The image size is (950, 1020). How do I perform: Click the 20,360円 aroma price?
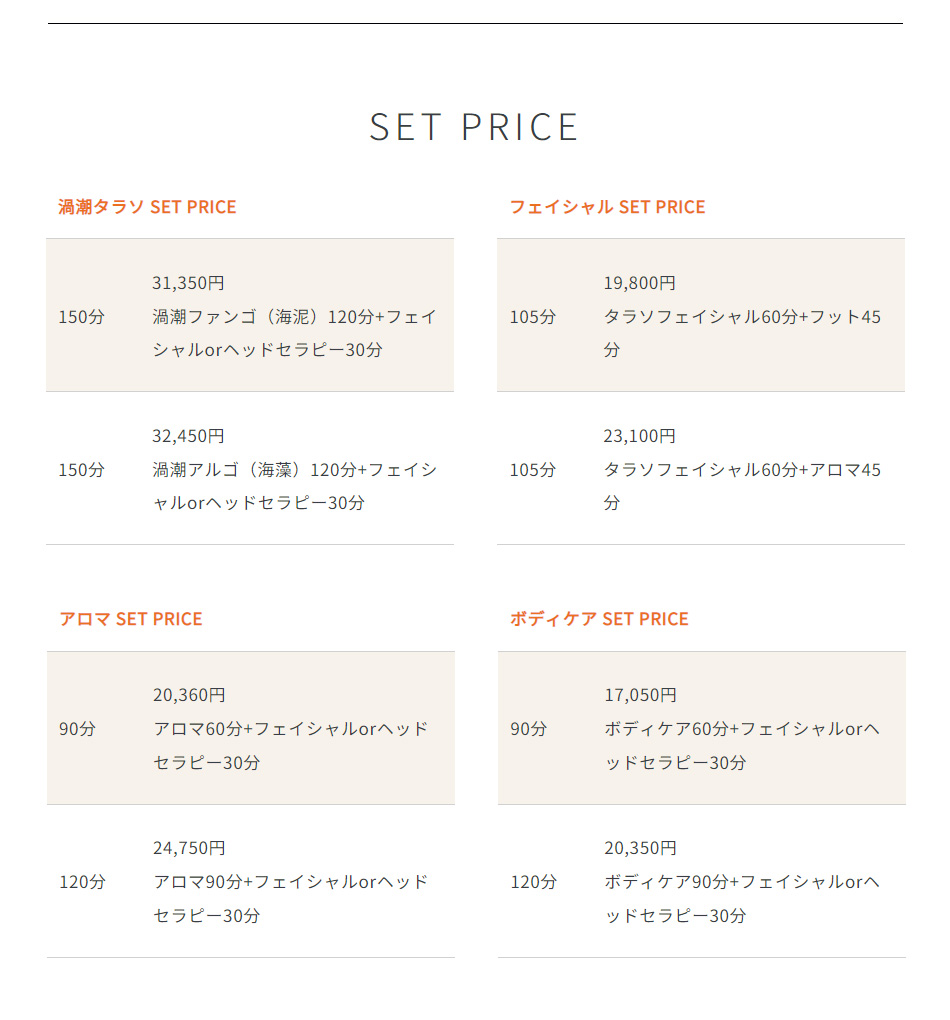[189, 695]
